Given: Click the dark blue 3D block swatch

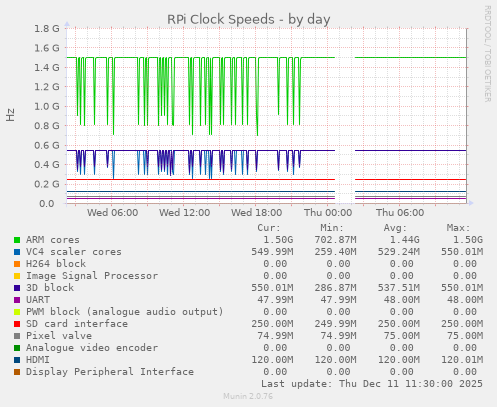Looking at the screenshot, I should [x=17, y=288].
